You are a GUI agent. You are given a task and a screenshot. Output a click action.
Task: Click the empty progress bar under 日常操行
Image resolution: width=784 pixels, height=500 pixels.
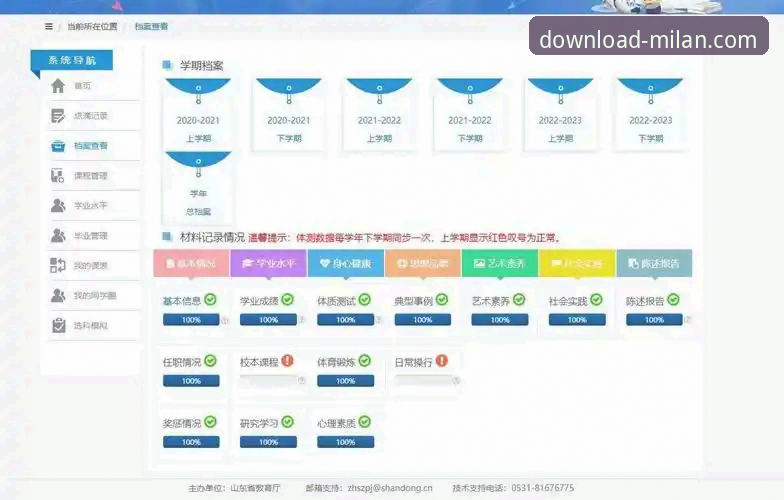pos(423,380)
